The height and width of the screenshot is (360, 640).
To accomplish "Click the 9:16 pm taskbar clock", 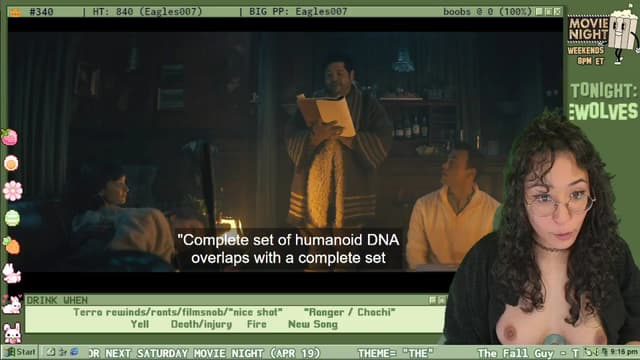I will pos(624,352).
